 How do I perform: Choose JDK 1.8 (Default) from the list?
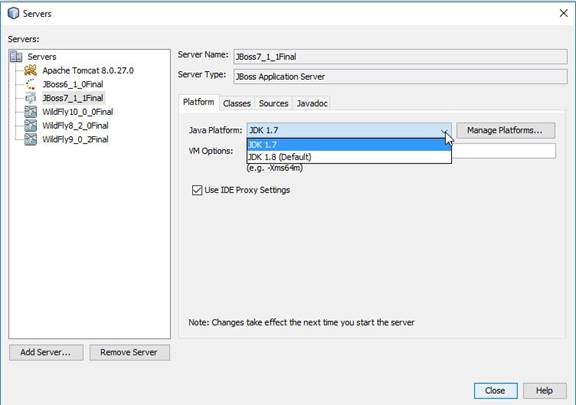[x=349, y=157]
